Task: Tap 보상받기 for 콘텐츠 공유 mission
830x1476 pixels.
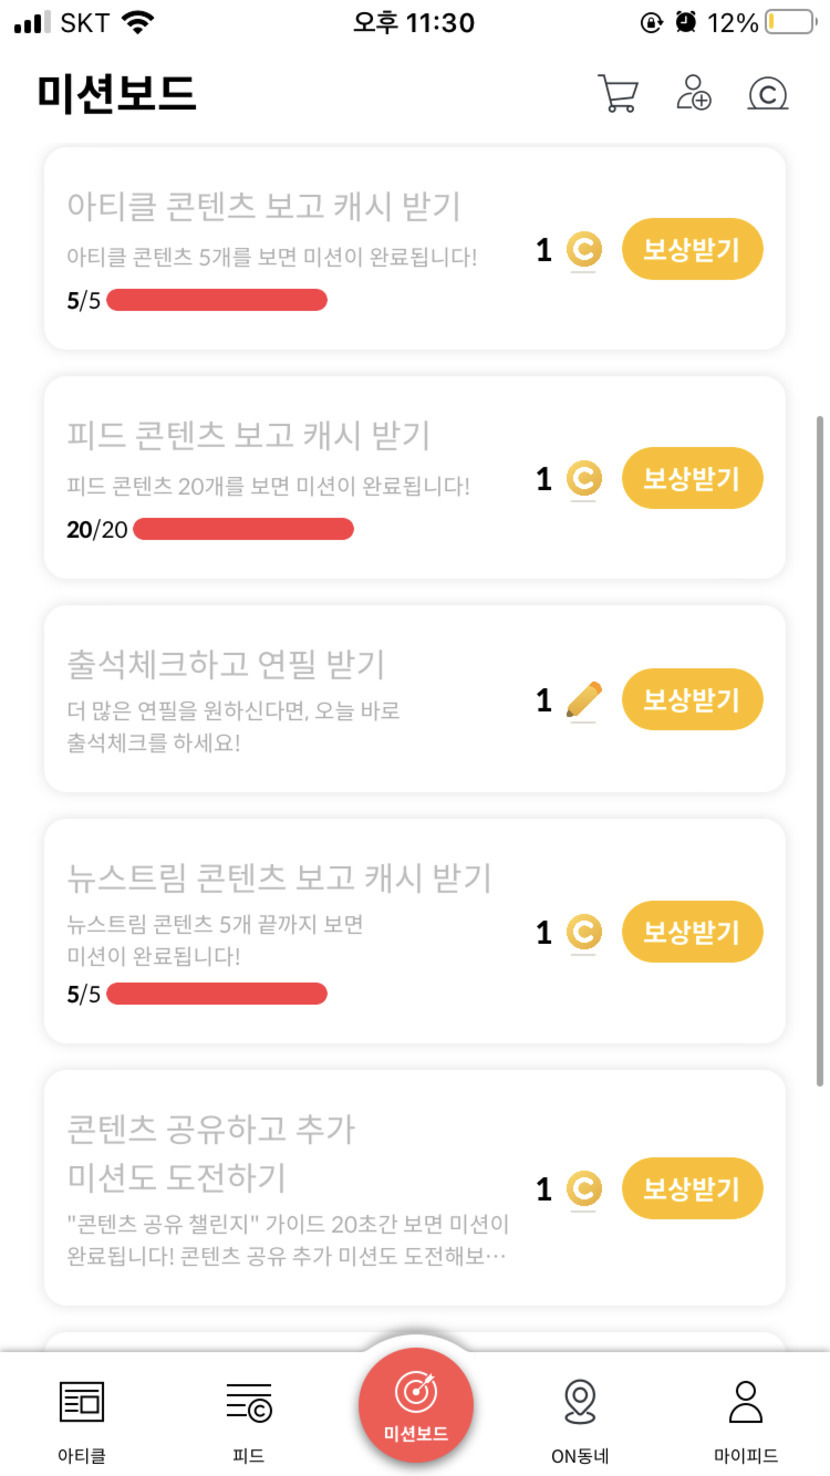Action: tap(692, 1189)
